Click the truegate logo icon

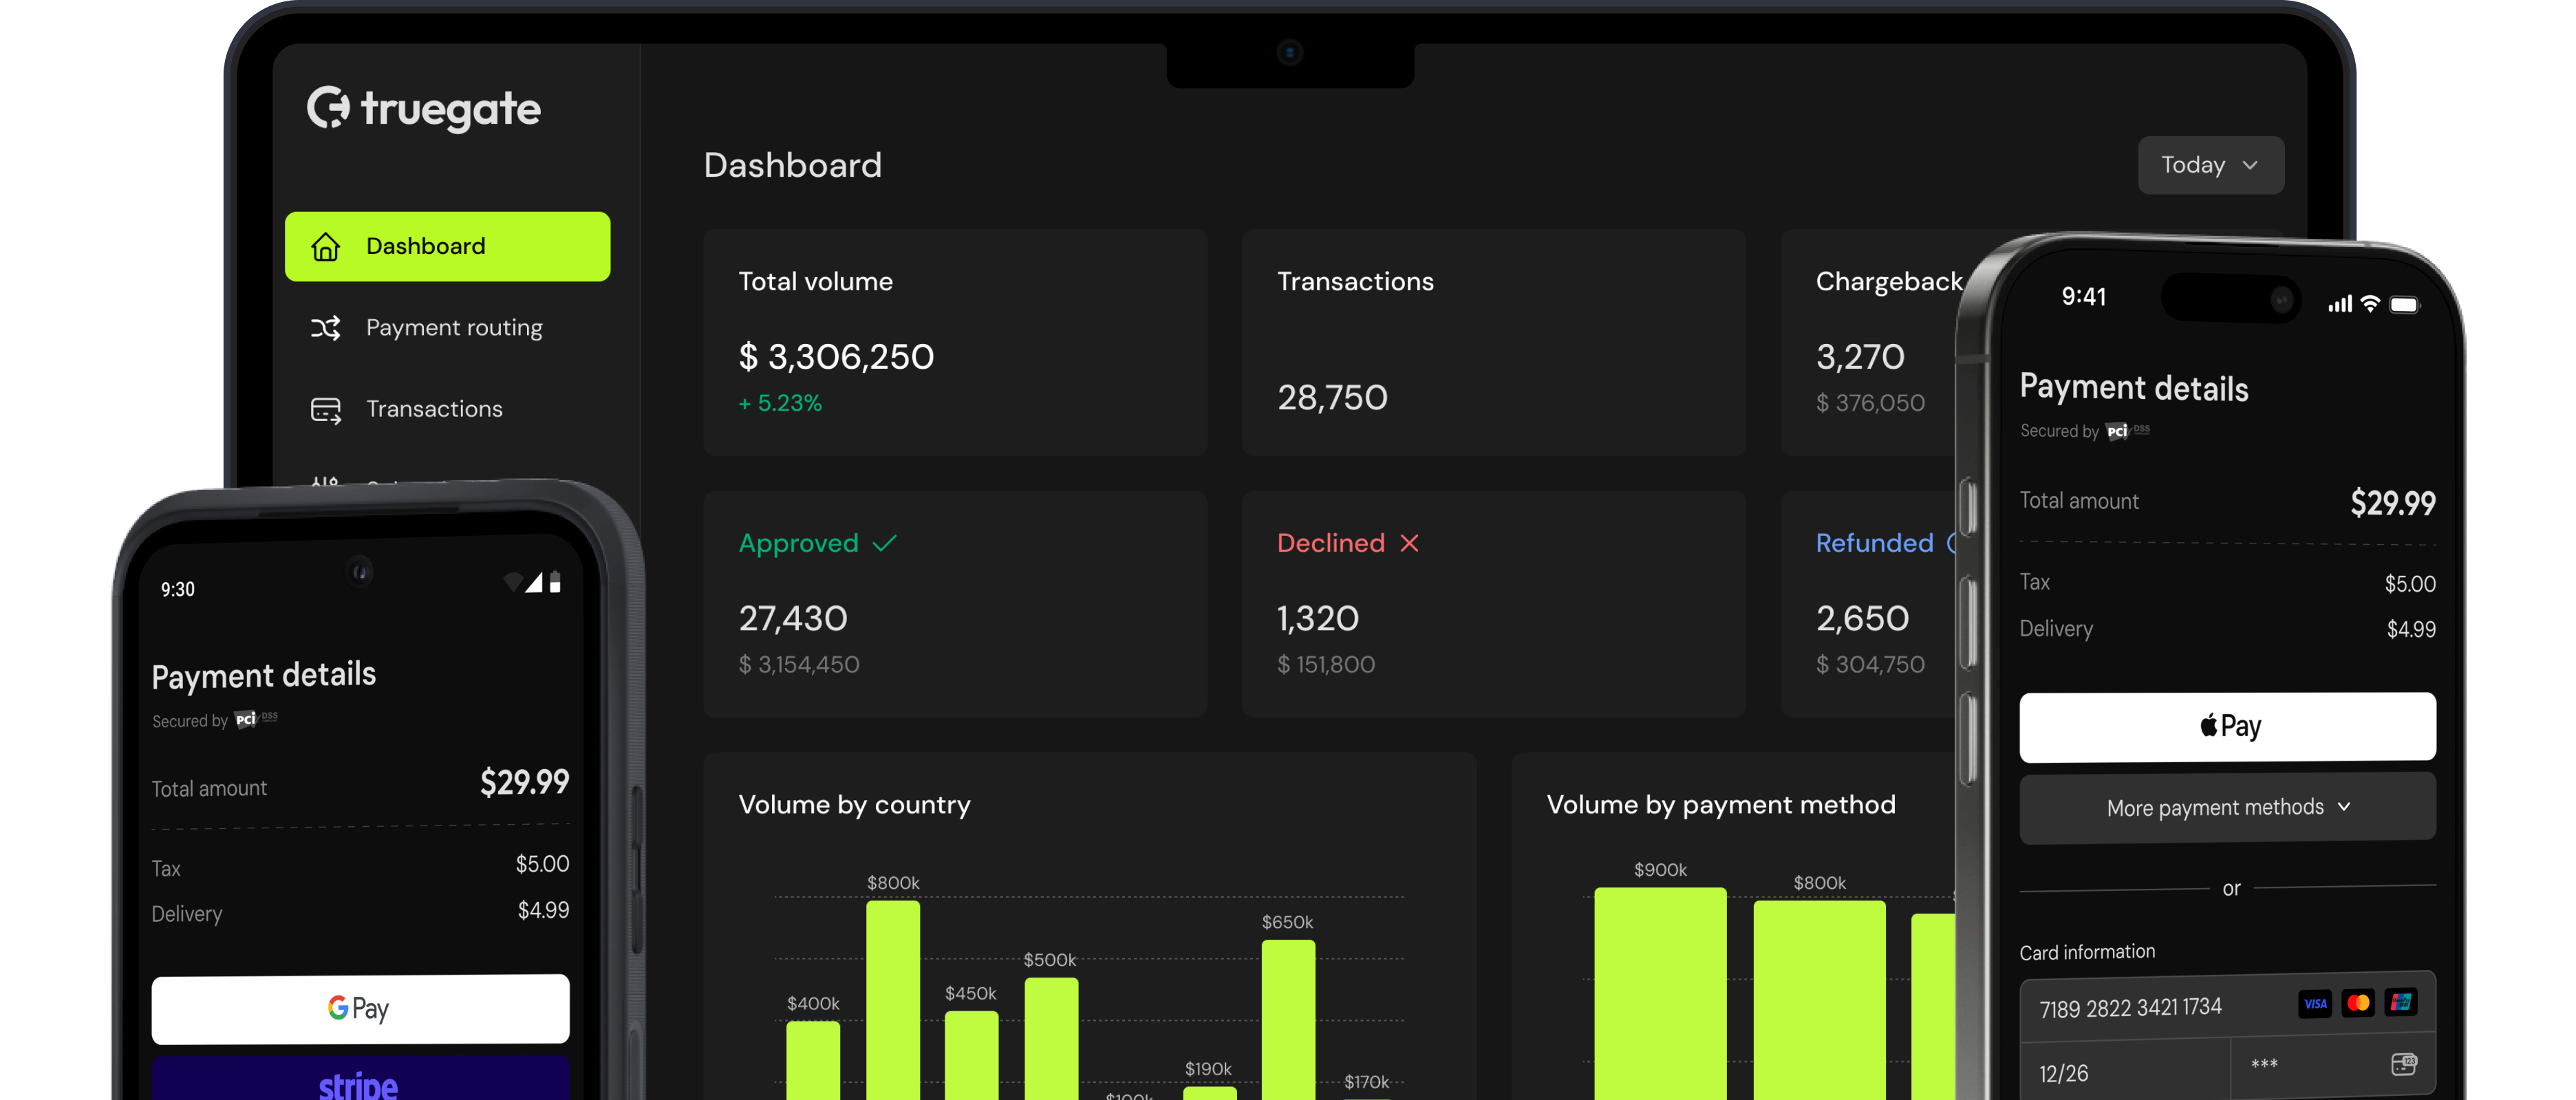point(328,107)
